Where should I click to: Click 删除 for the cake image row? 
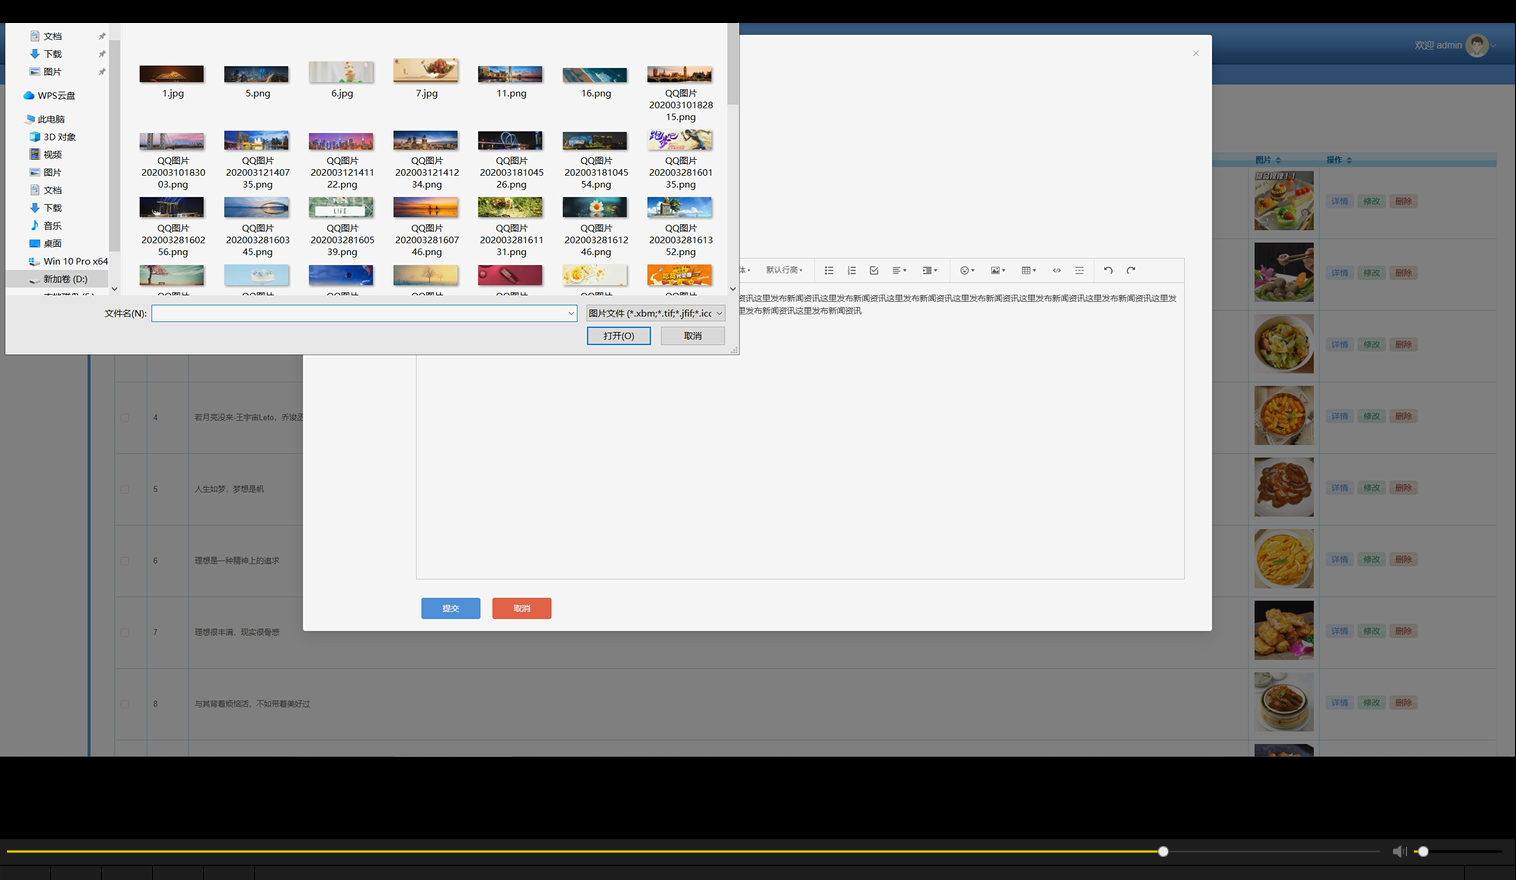(1404, 202)
